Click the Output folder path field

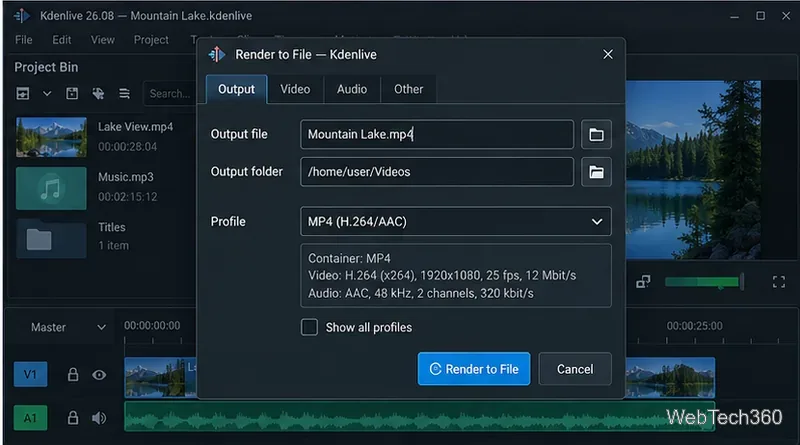point(437,172)
